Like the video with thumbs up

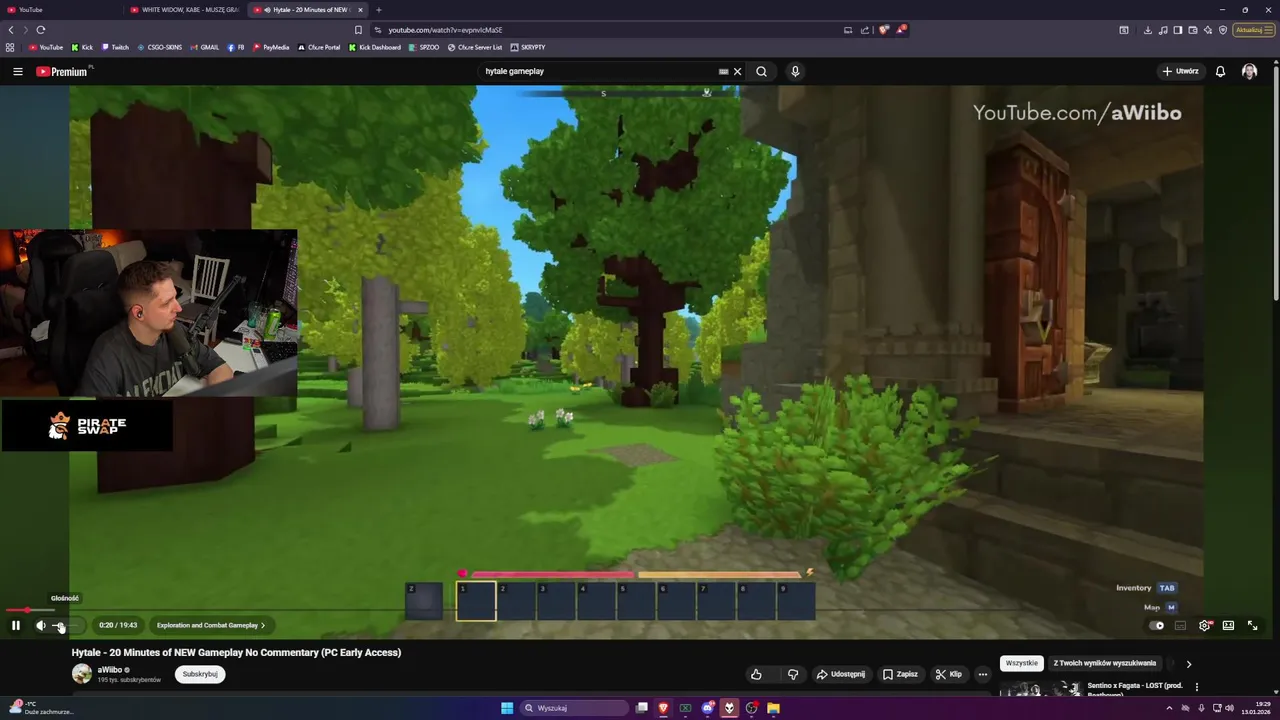point(756,674)
